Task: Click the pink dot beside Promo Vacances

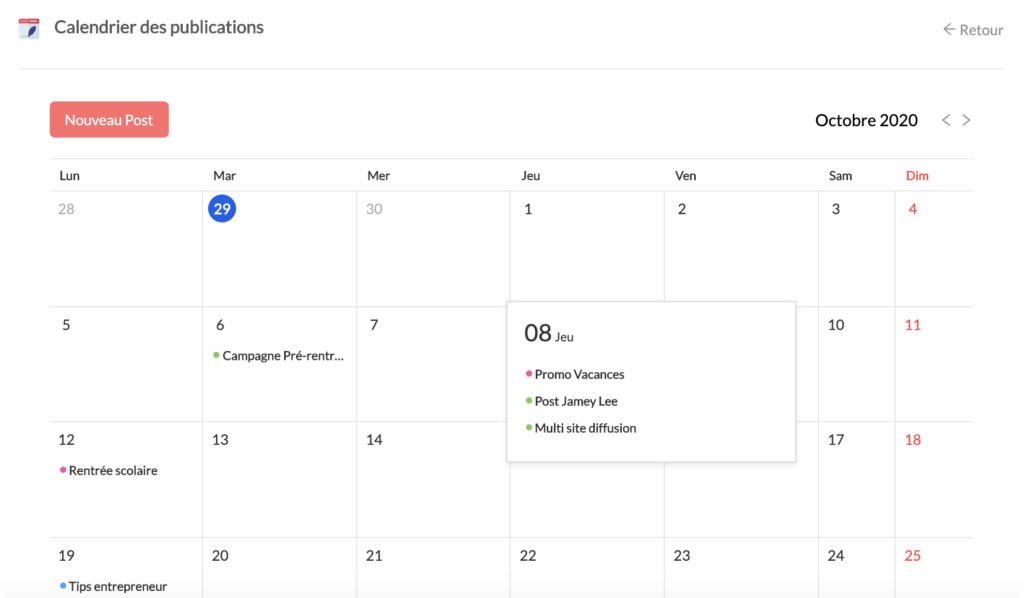Action: click(529, 374)
